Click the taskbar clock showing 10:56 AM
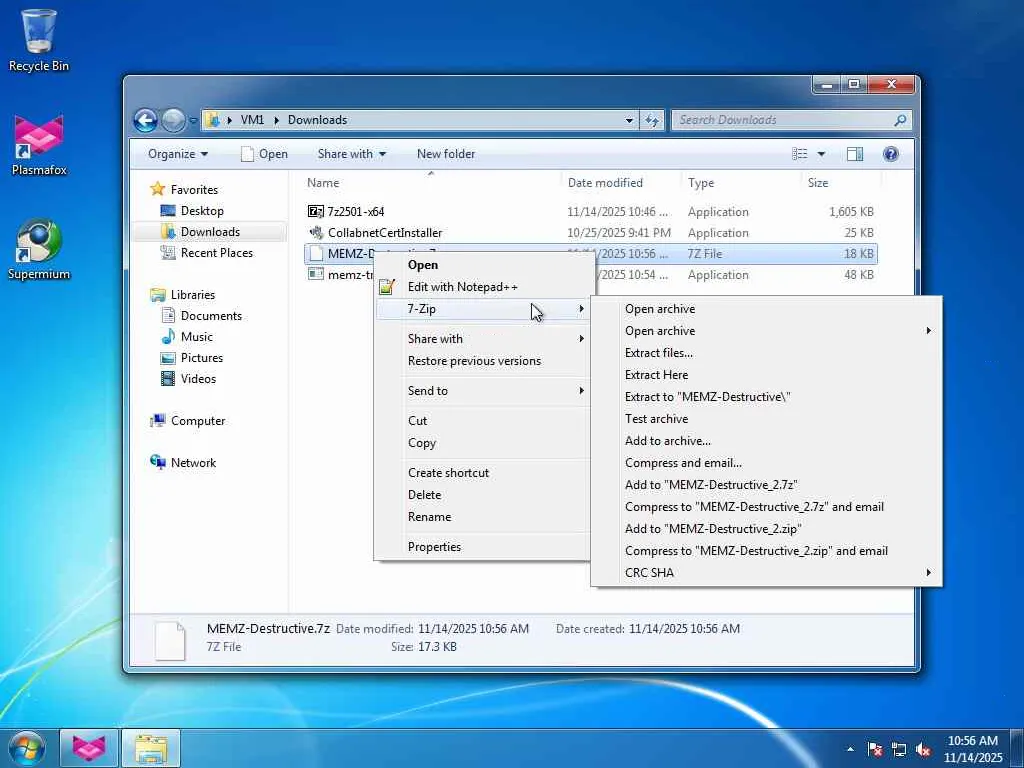Screen dimensions: 1024x768 (x=973, y=749)
